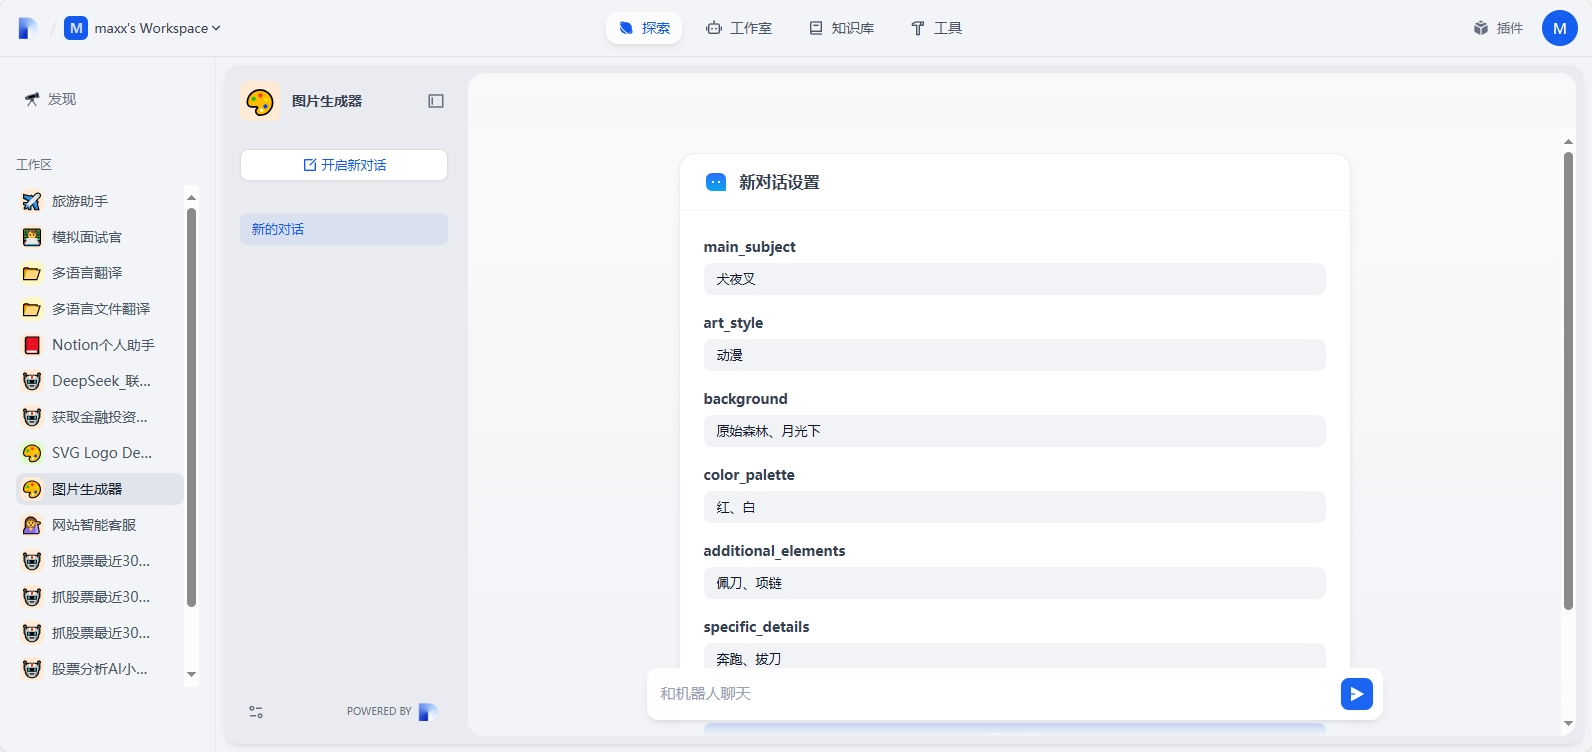This screenshot has height=752, width=1592.
Task: Open the 插件 plugins page
Action: [1498, 28]
